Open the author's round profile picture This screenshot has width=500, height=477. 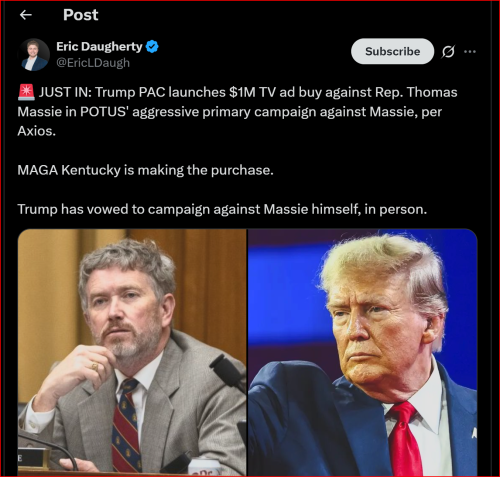(x=34, y=55)
